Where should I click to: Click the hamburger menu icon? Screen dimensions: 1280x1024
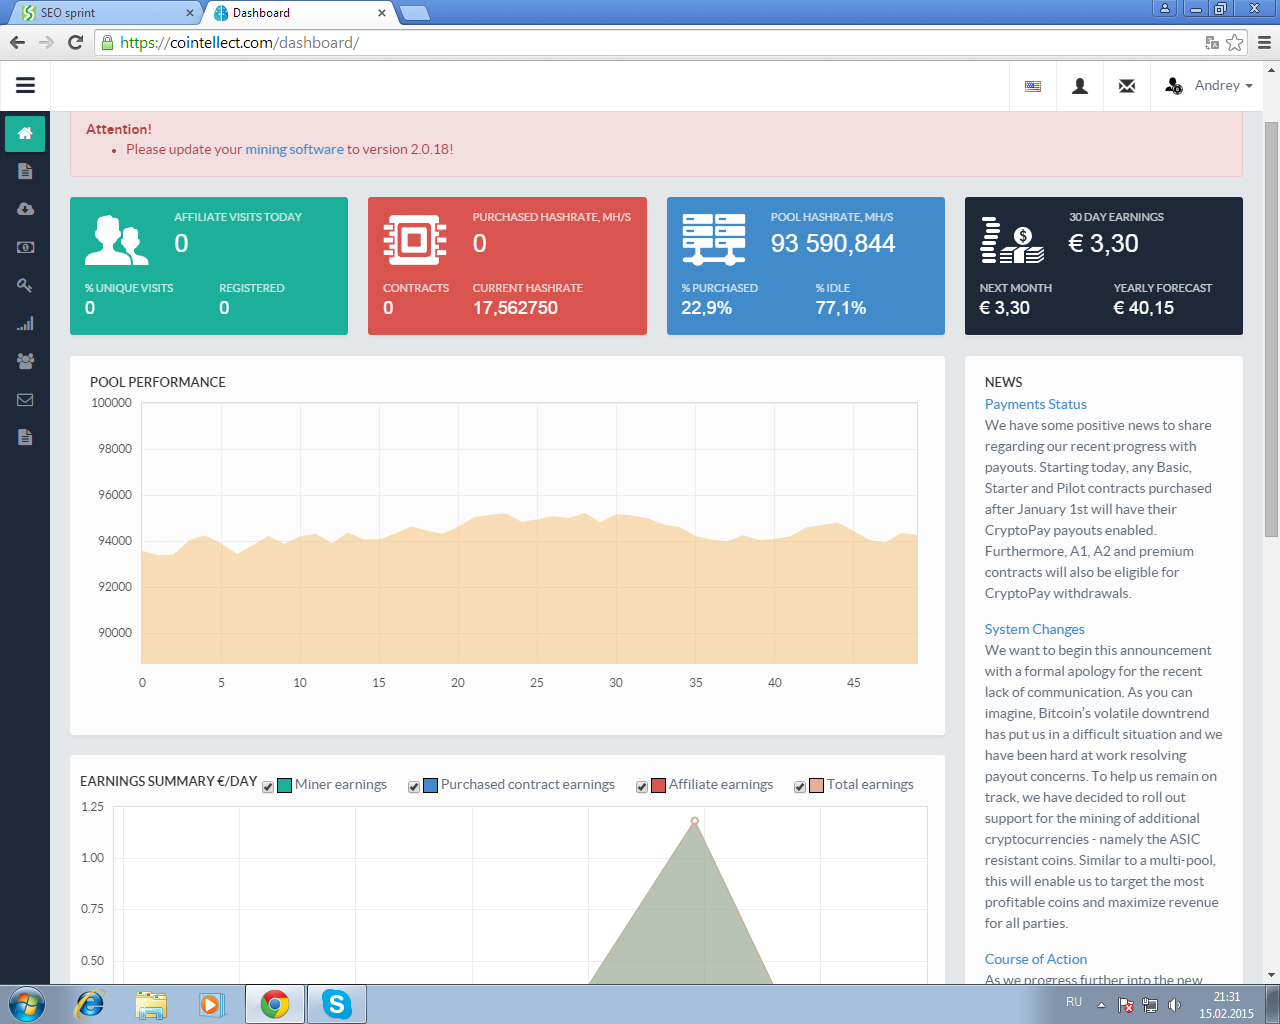[25, 86]
